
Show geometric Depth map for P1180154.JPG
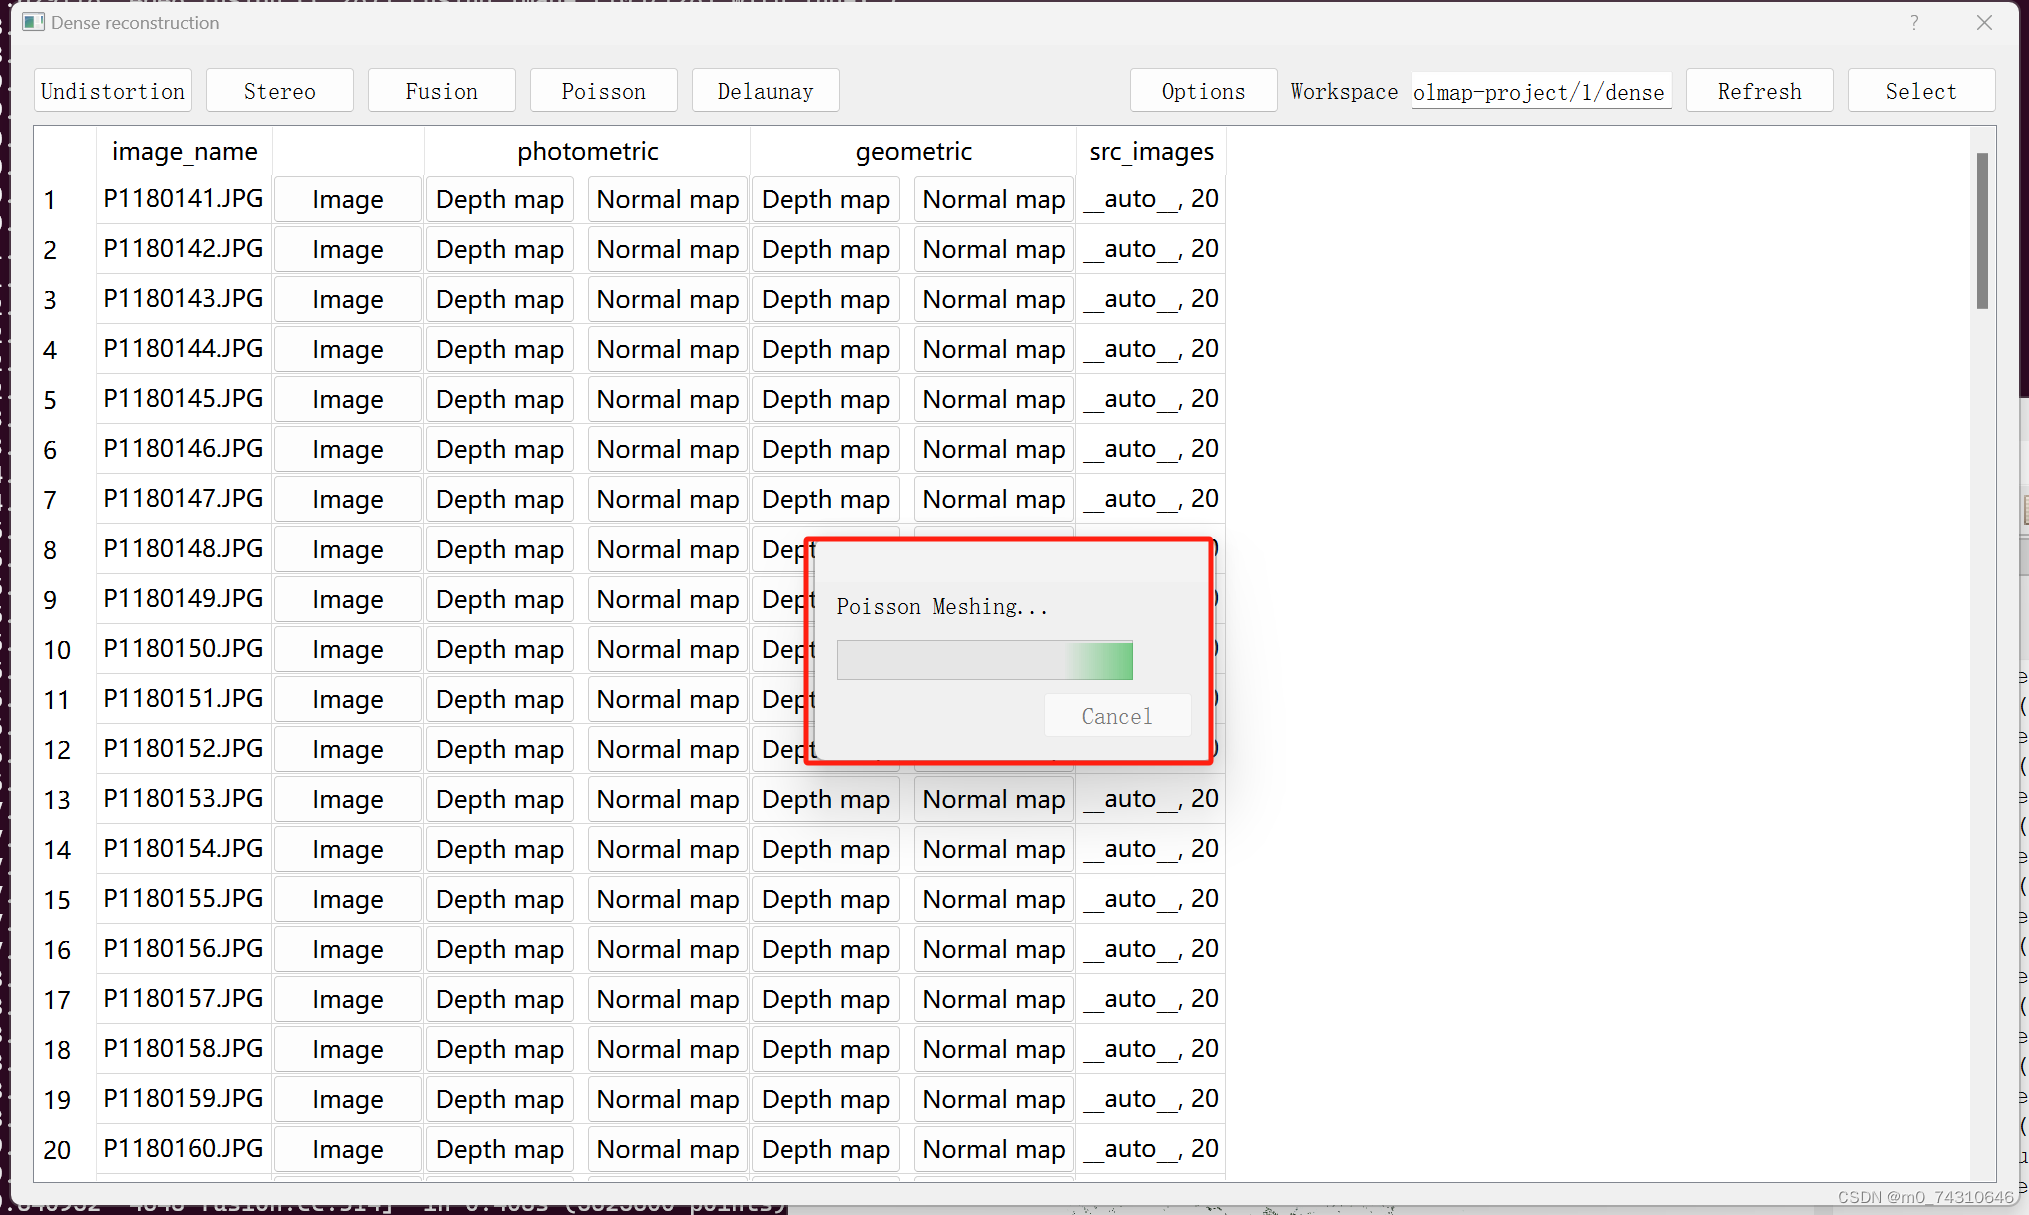pyautogui.click(x=825, y=849)
